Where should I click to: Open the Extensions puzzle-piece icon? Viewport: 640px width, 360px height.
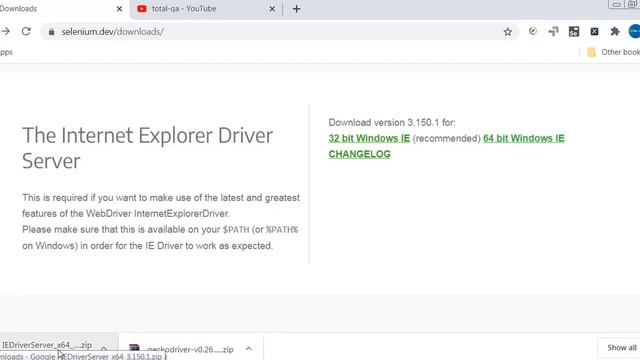[x=615, y=31]
